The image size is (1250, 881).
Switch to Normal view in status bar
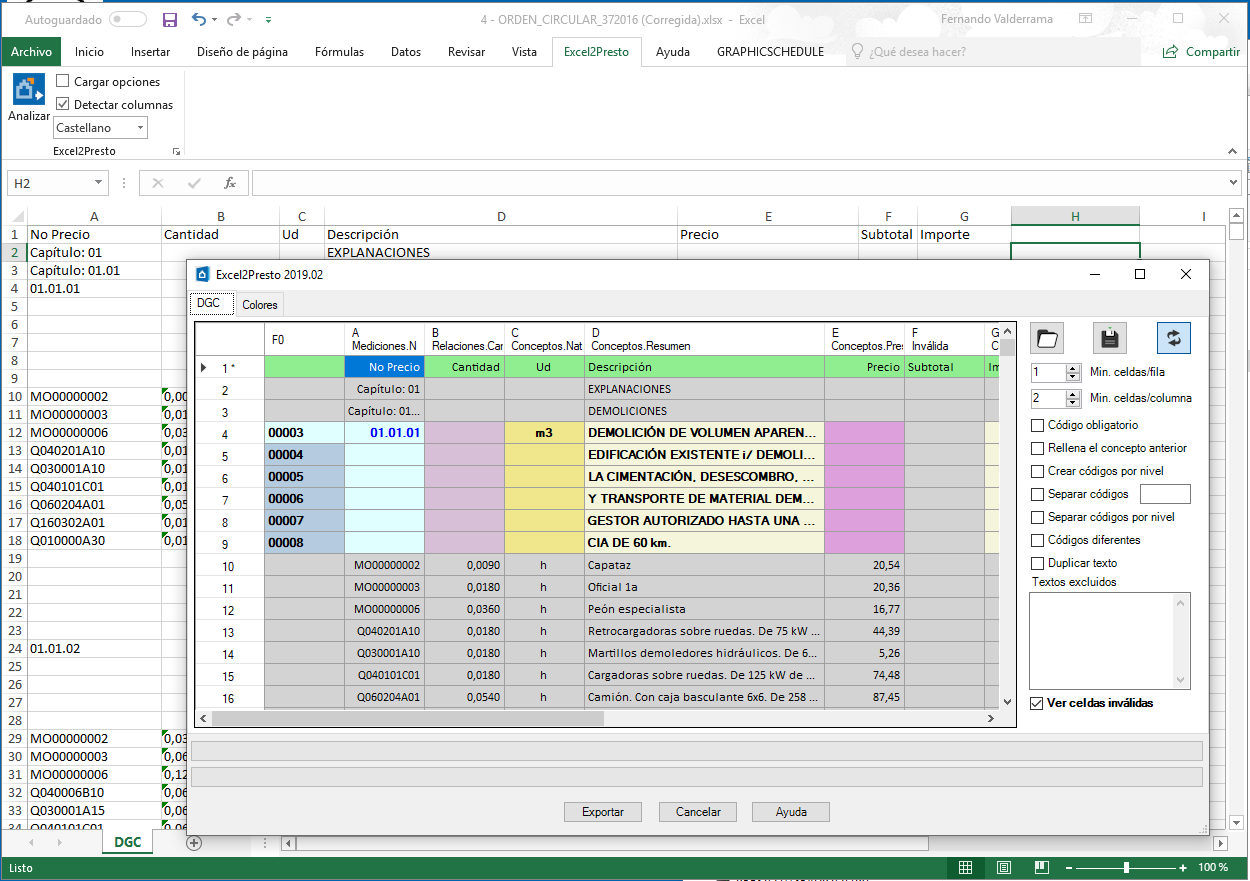pyautogui.click(x=965, y=867)
